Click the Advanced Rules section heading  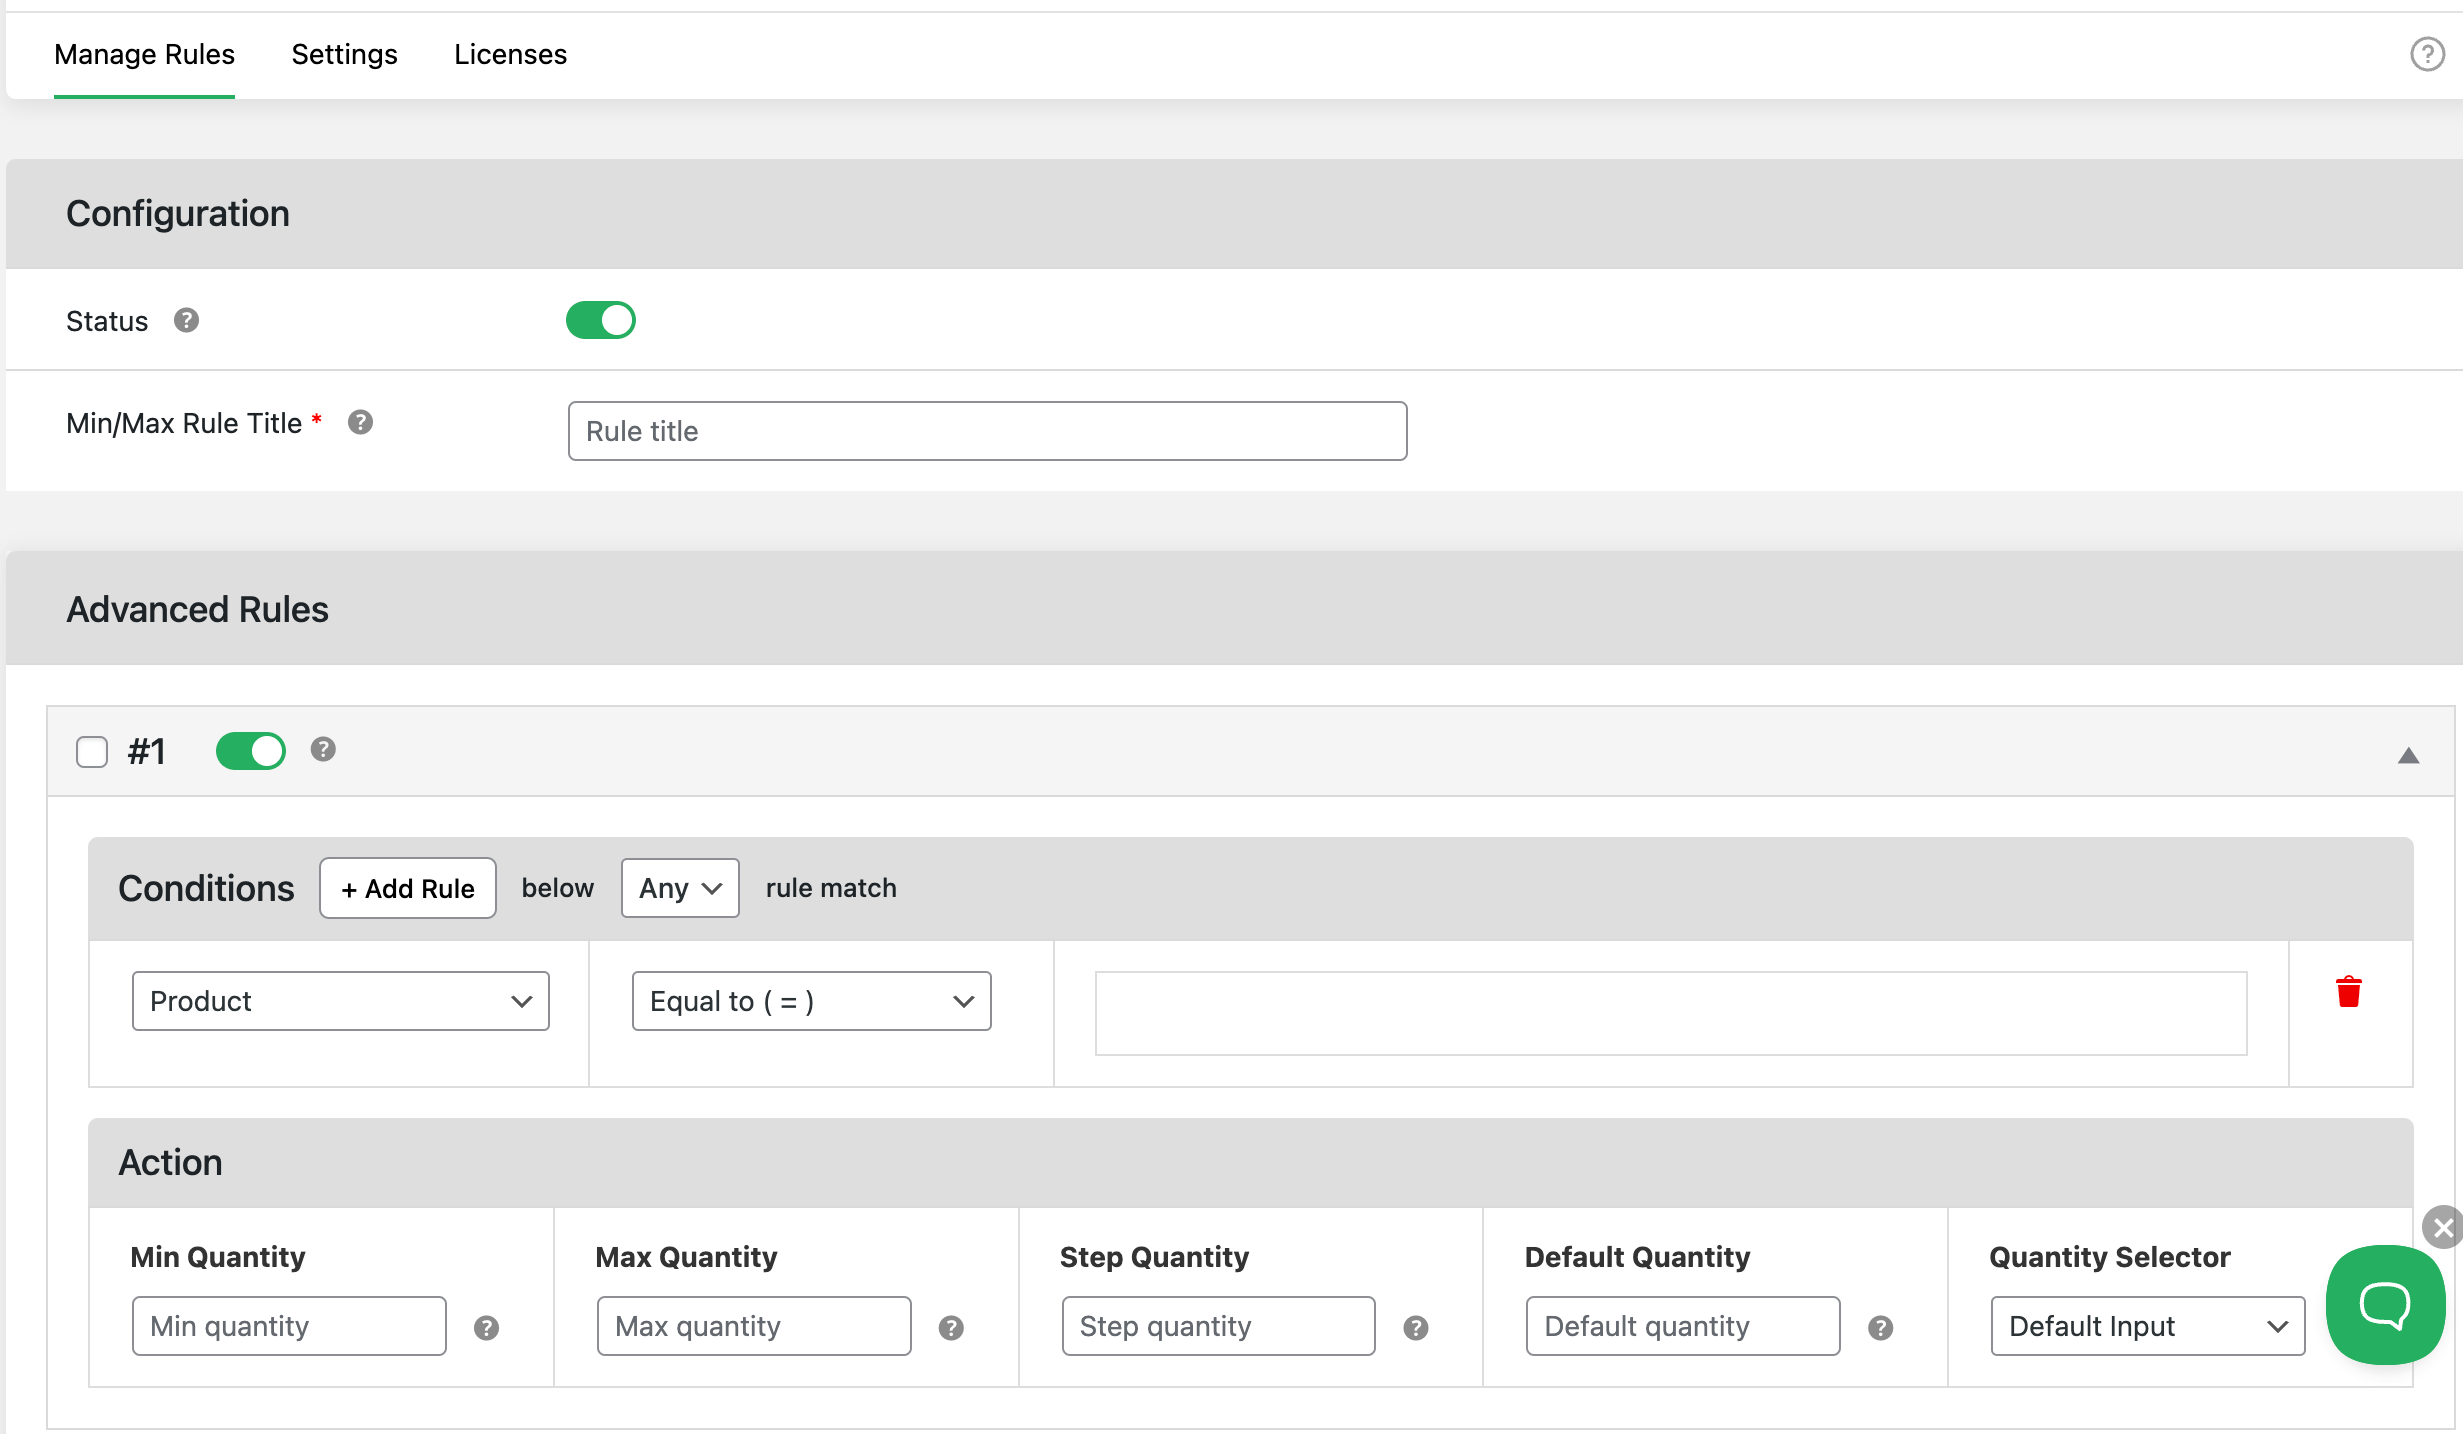click(x=197, y=609)
